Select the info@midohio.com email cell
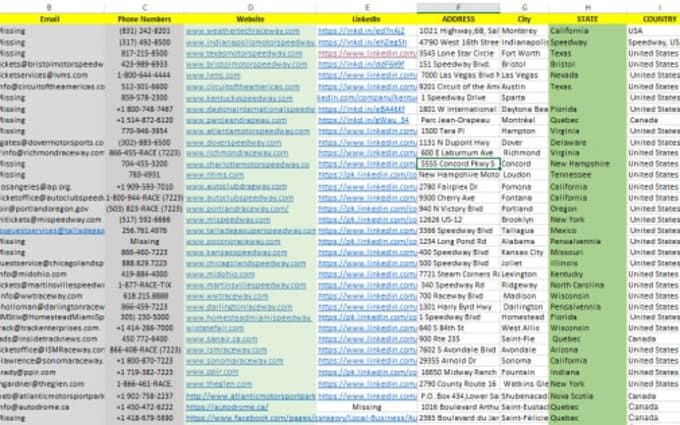 (52, 275)
